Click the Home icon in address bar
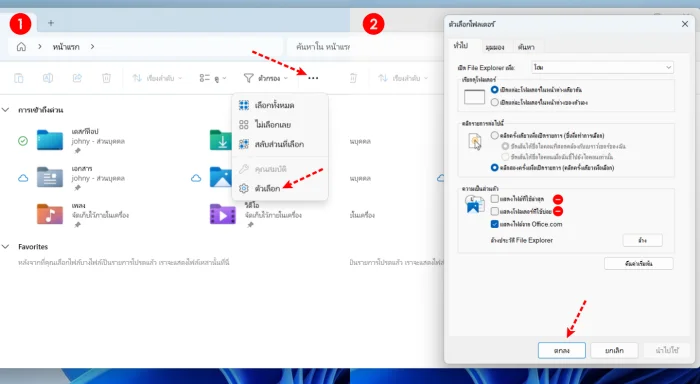 click(21, 46)
